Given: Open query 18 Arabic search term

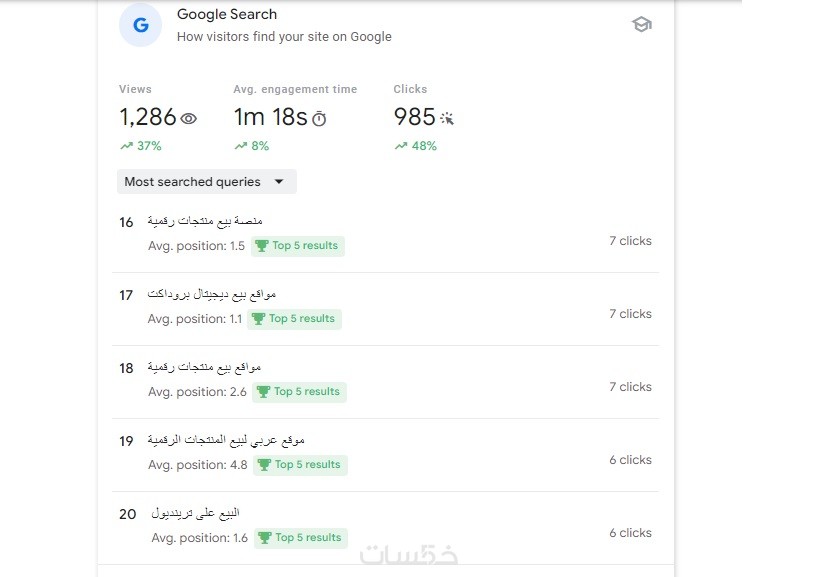Looking at the screenshot, I should [205, 367].
